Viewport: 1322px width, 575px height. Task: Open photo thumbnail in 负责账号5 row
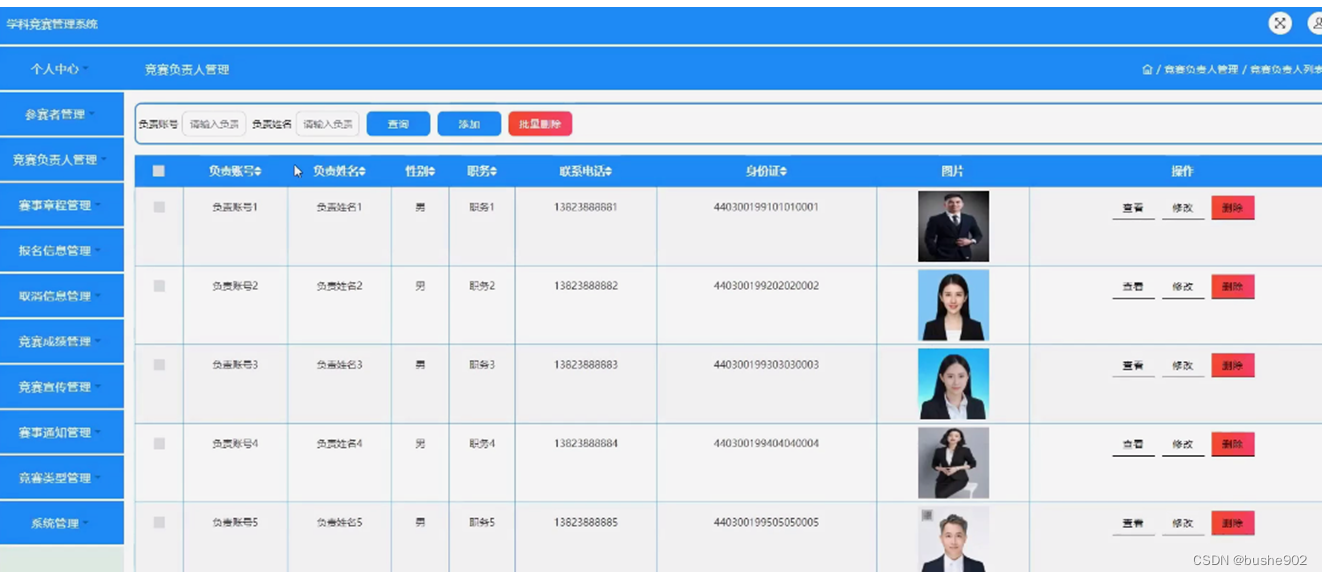click(953, 539)
